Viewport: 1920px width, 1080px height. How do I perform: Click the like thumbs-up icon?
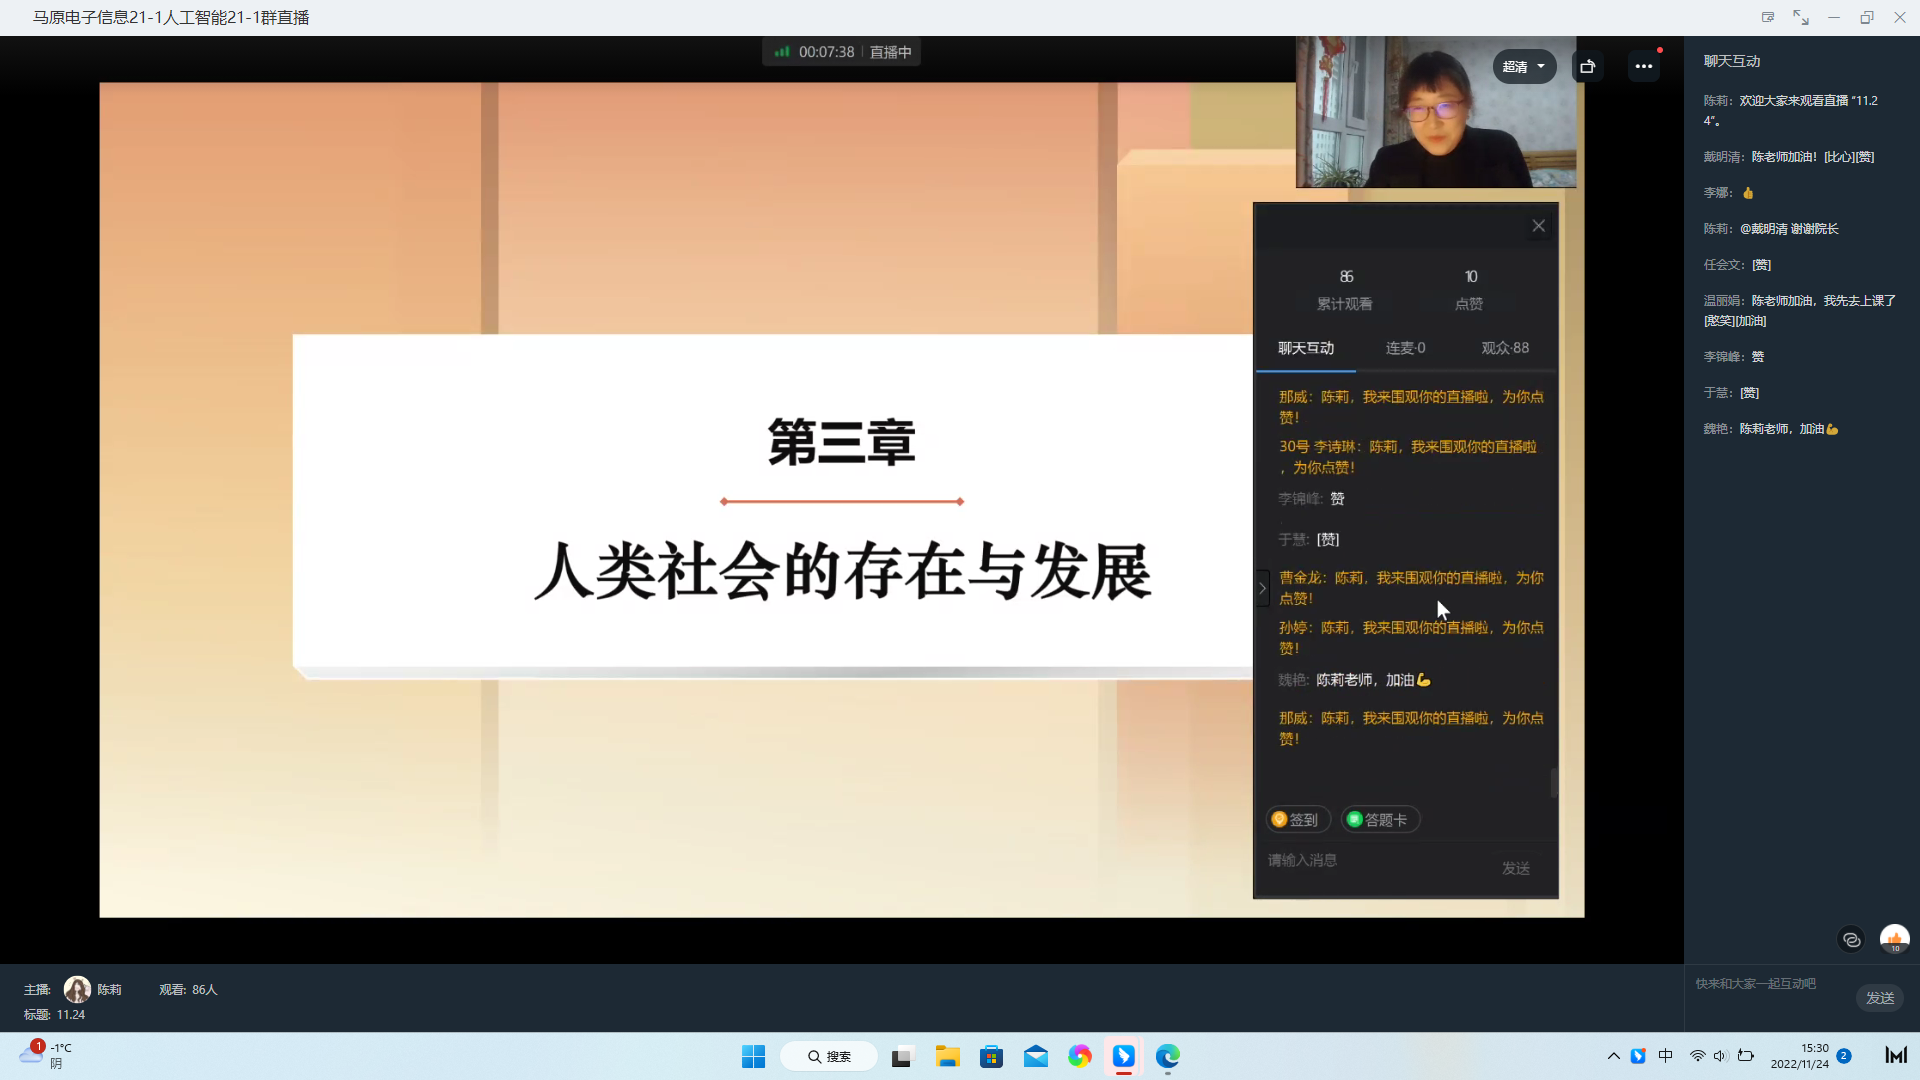(1894, 939)
